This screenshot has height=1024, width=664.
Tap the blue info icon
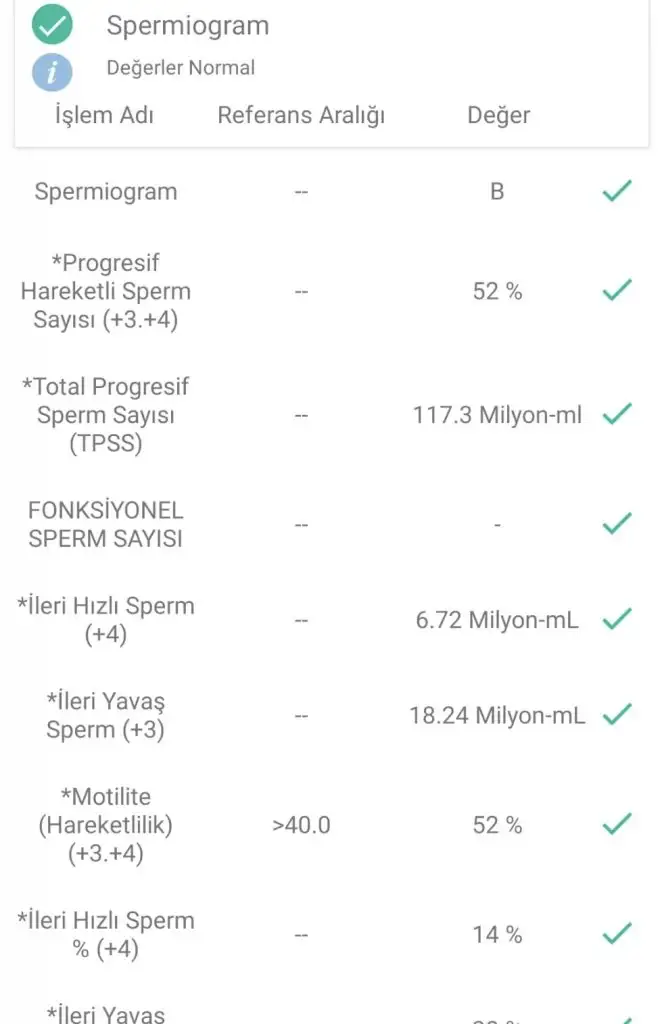52,72
